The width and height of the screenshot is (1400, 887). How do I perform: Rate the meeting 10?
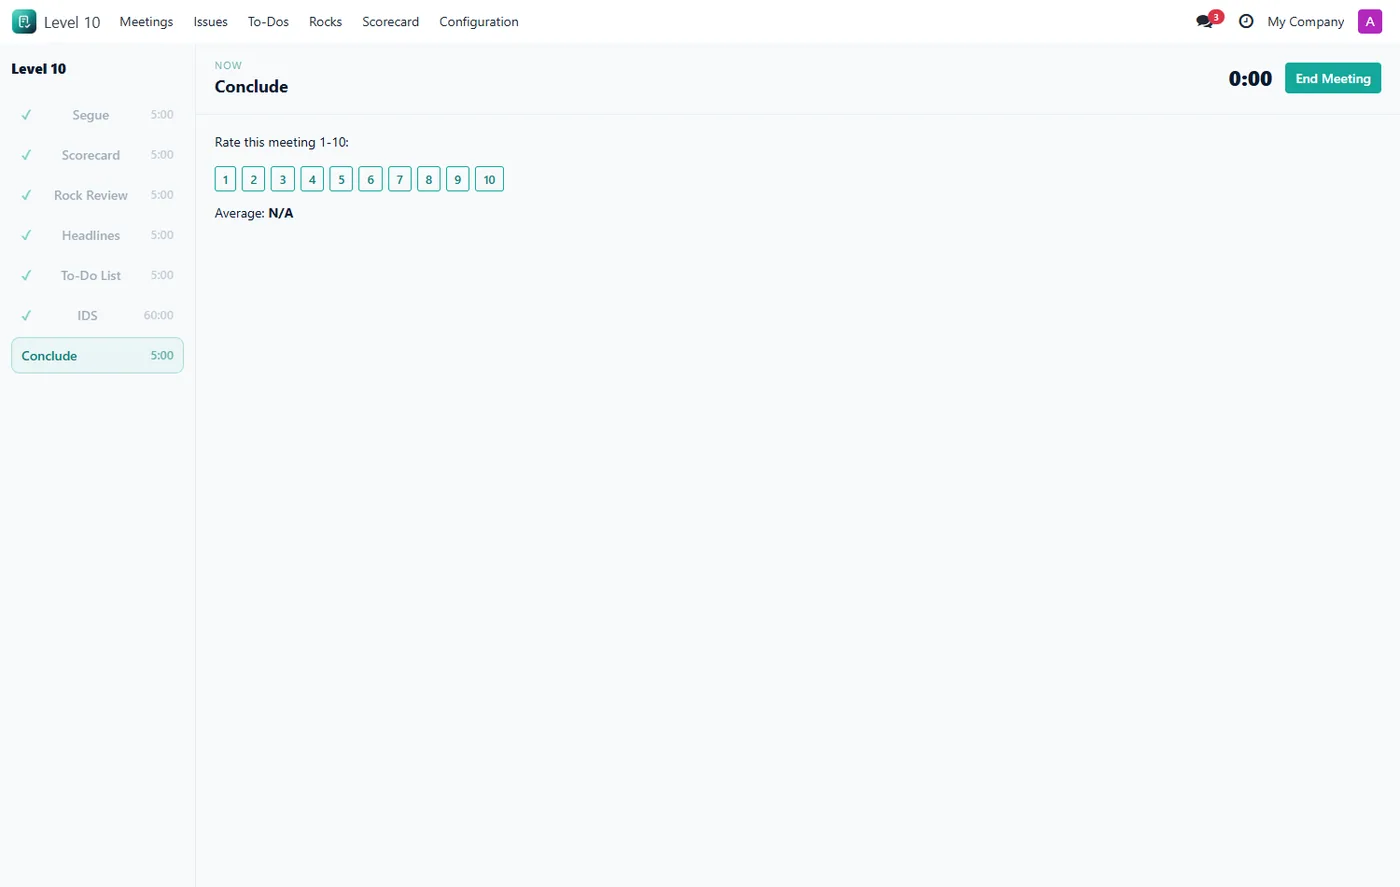click(489, 179)
